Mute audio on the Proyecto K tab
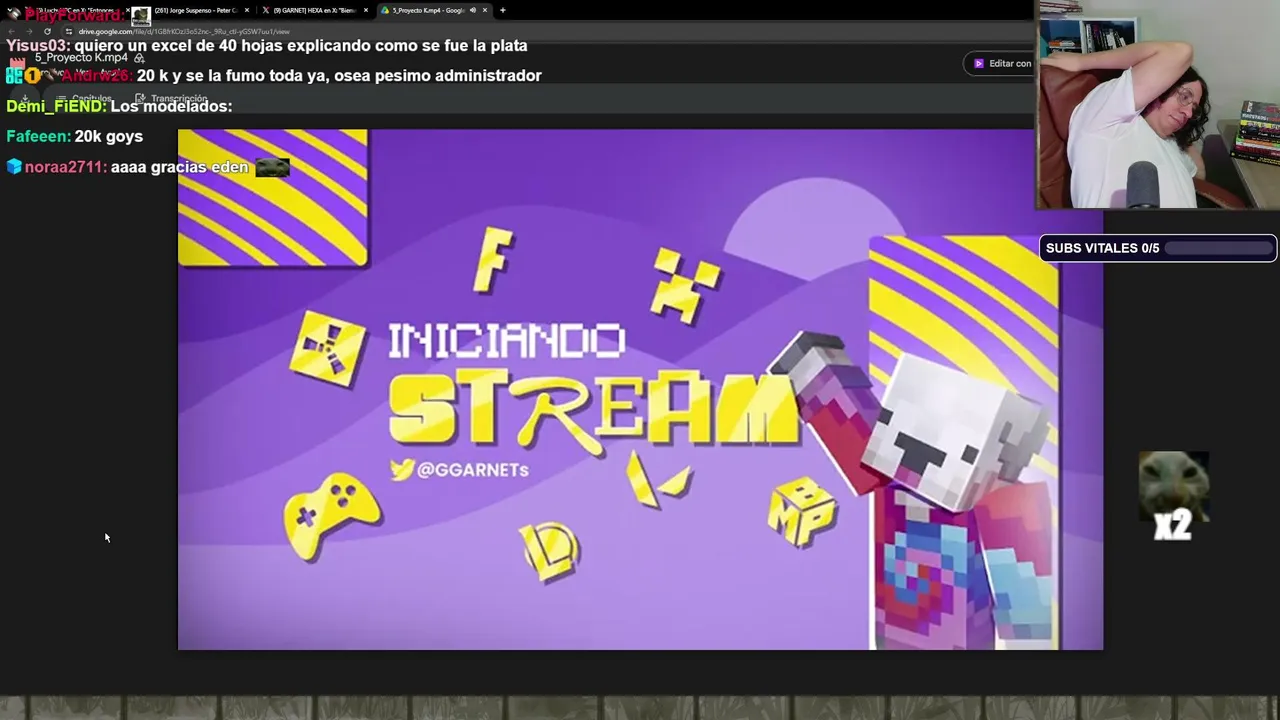The width and height of the screenshot is (1280, 720). point(472,10)
